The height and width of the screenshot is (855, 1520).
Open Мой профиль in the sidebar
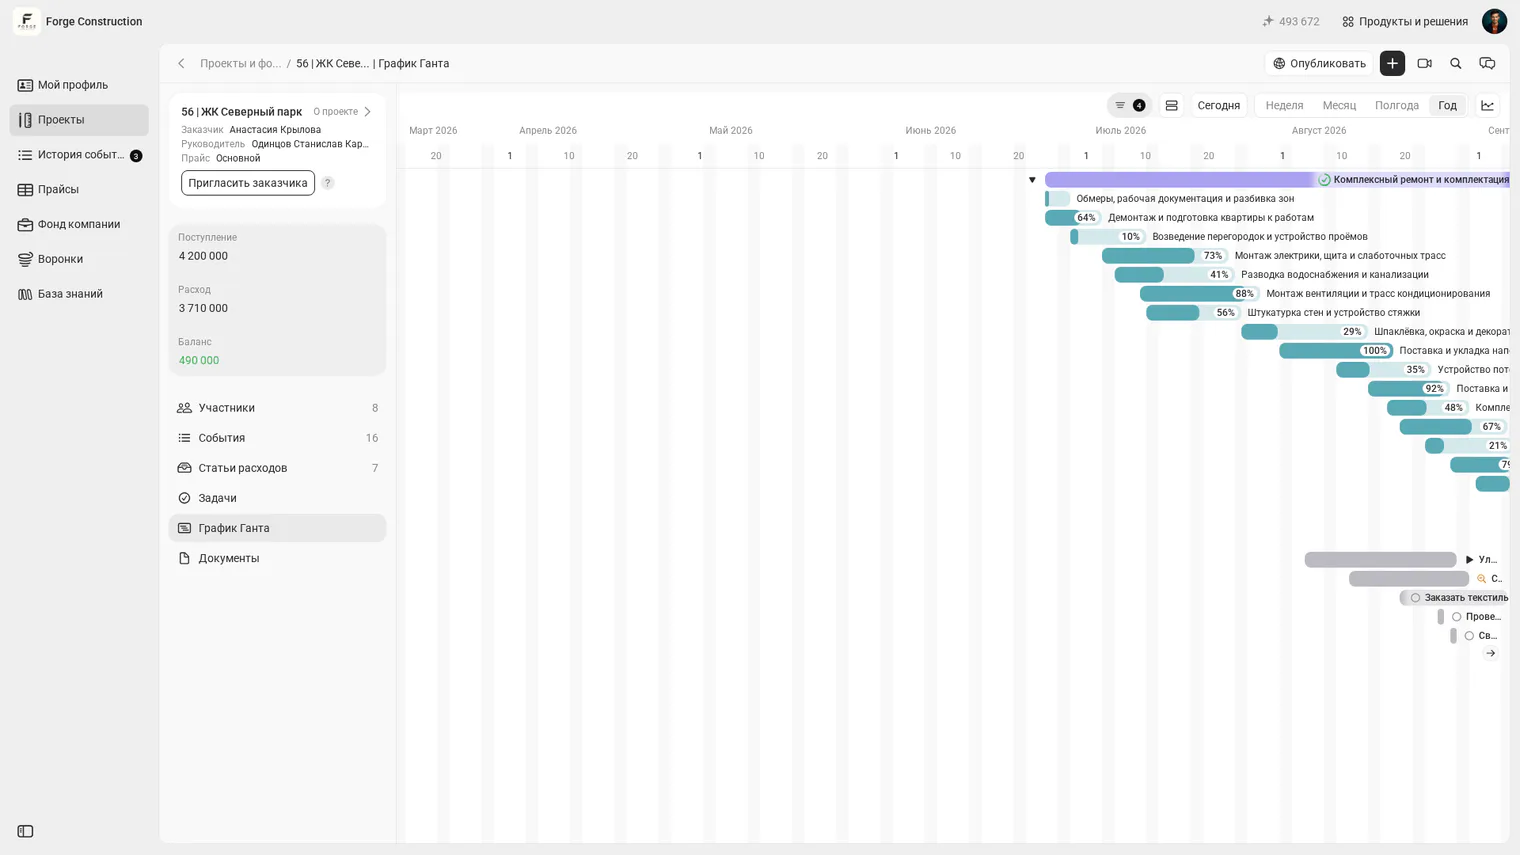click(x=79, y=85)
